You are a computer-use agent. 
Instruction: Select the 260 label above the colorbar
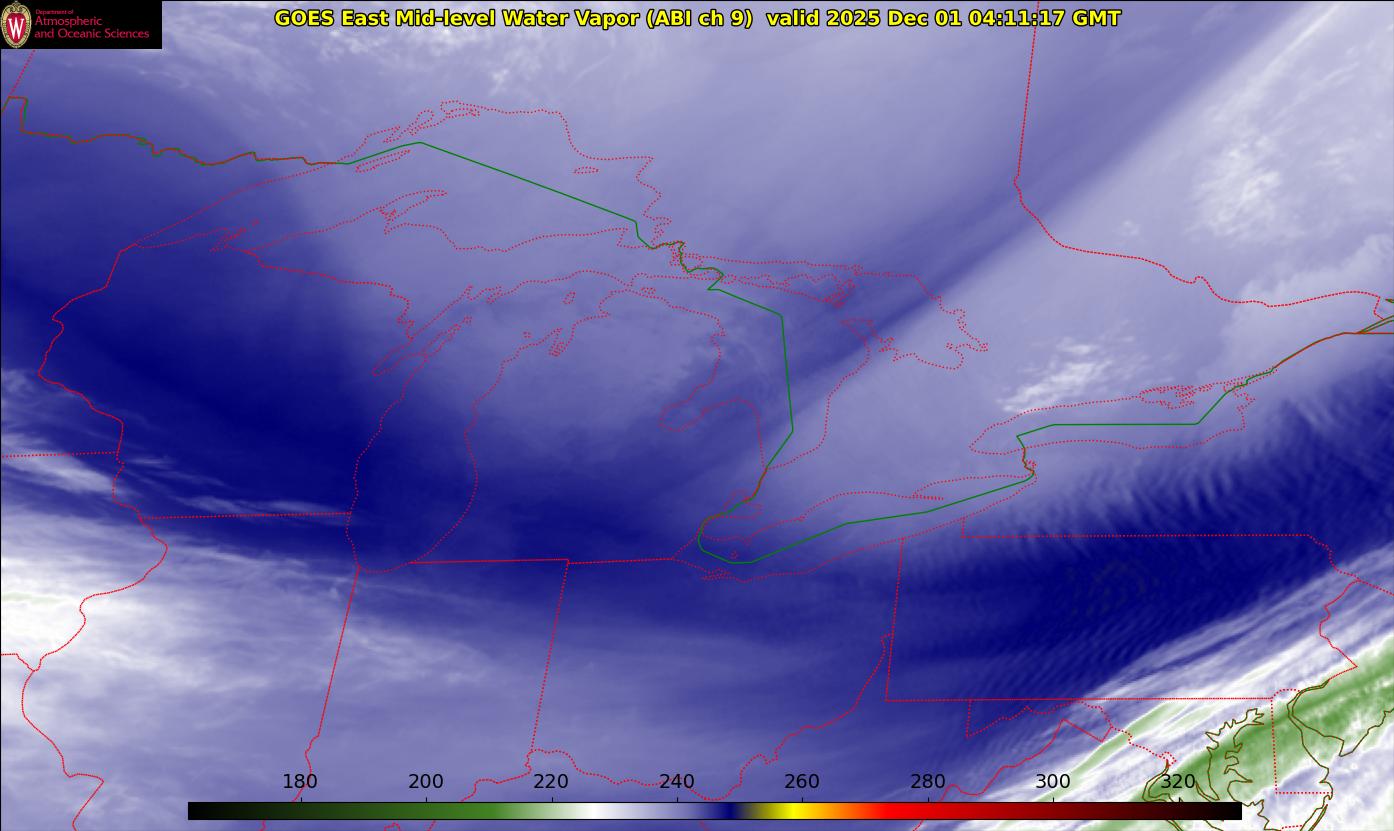click(x=802, y=782)
